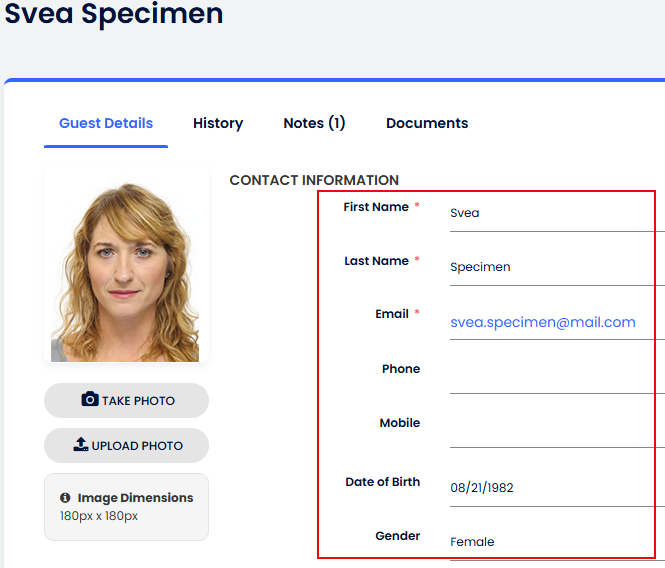
Task: Click the svea.specimen@mail.com email address
Action: click(543, 322)
